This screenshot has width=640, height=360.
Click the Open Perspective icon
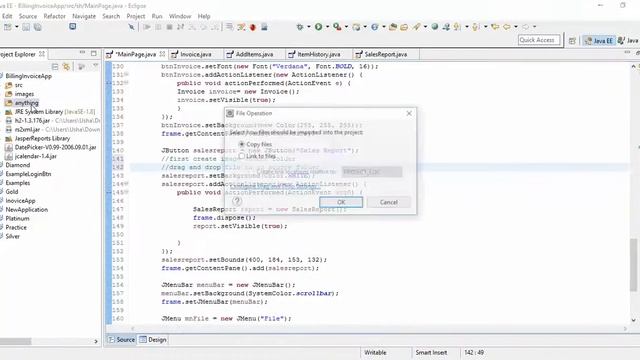click(x=572, y=40)
